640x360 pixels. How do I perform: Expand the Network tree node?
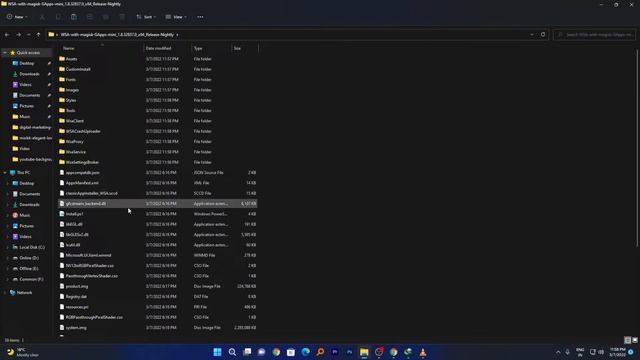click(5, 293)
